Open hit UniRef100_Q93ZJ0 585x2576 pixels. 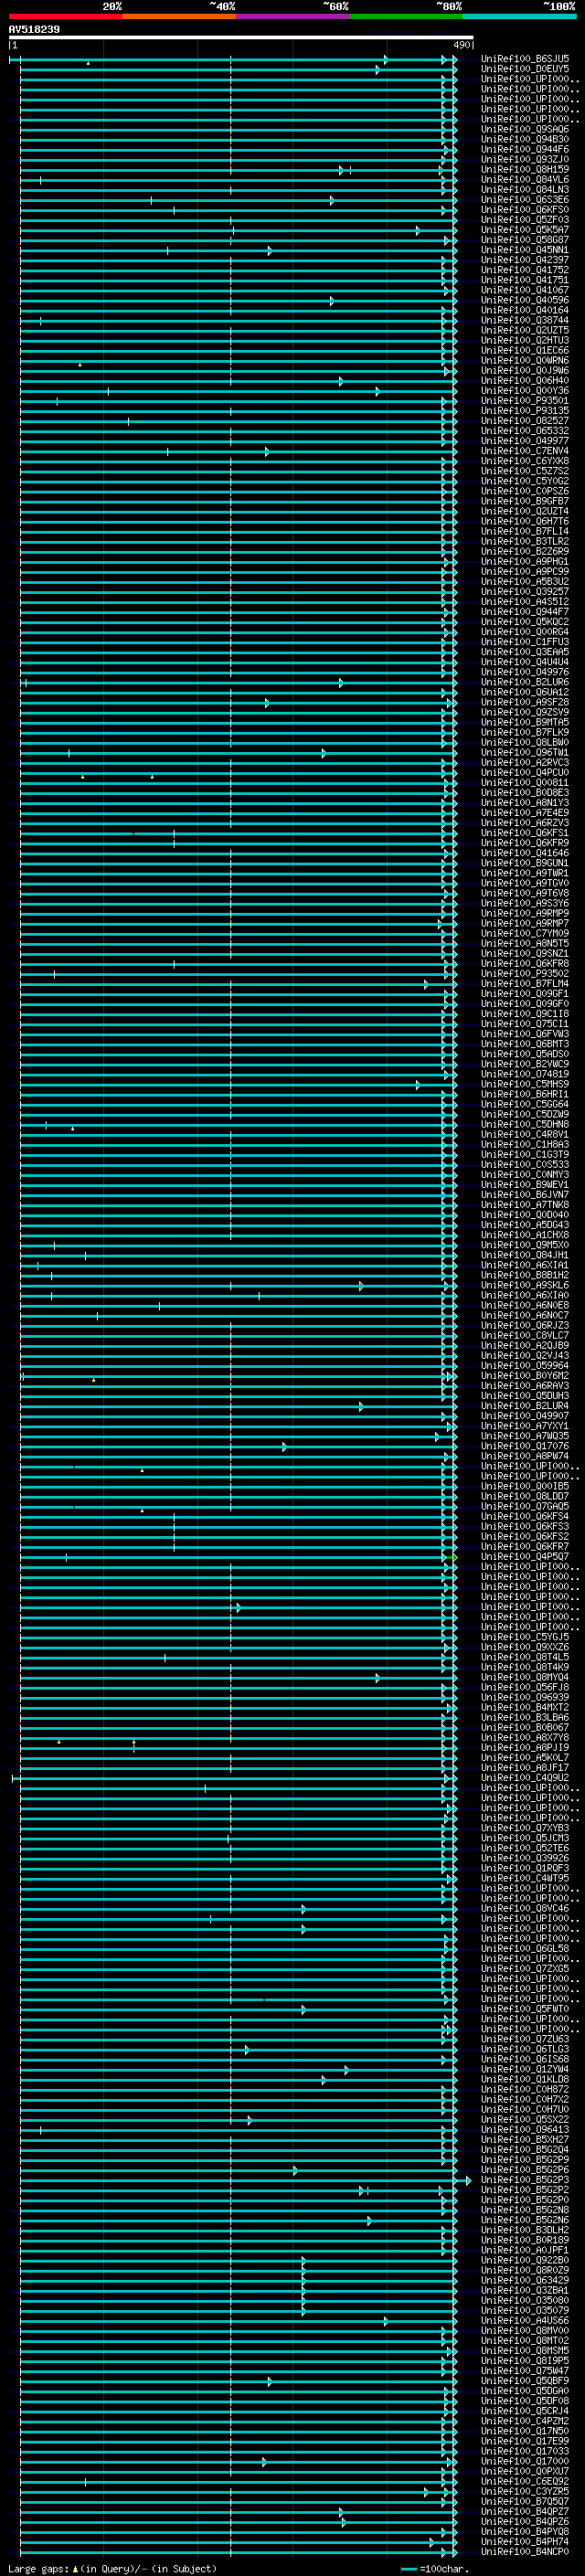pos(525,159)
